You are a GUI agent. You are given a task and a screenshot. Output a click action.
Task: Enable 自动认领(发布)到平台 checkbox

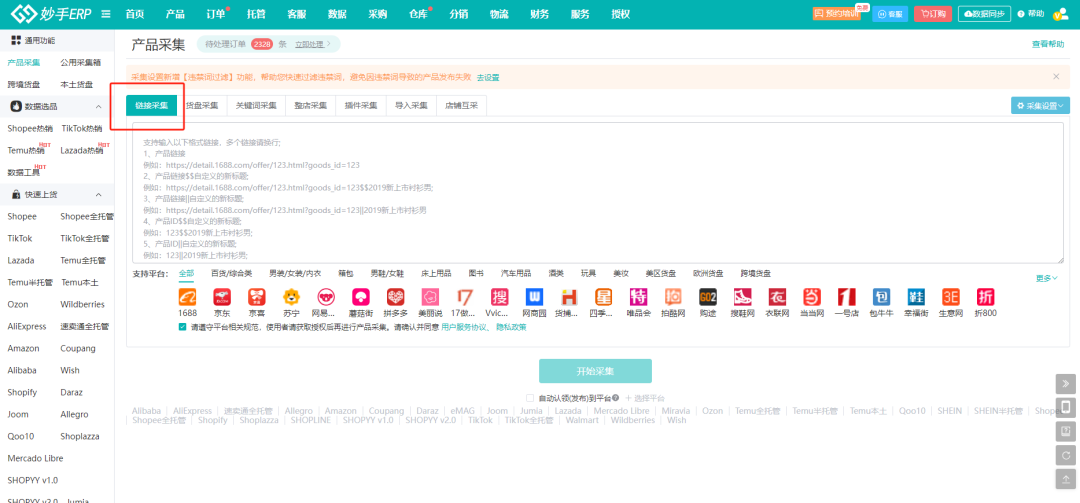coord(529,398)
